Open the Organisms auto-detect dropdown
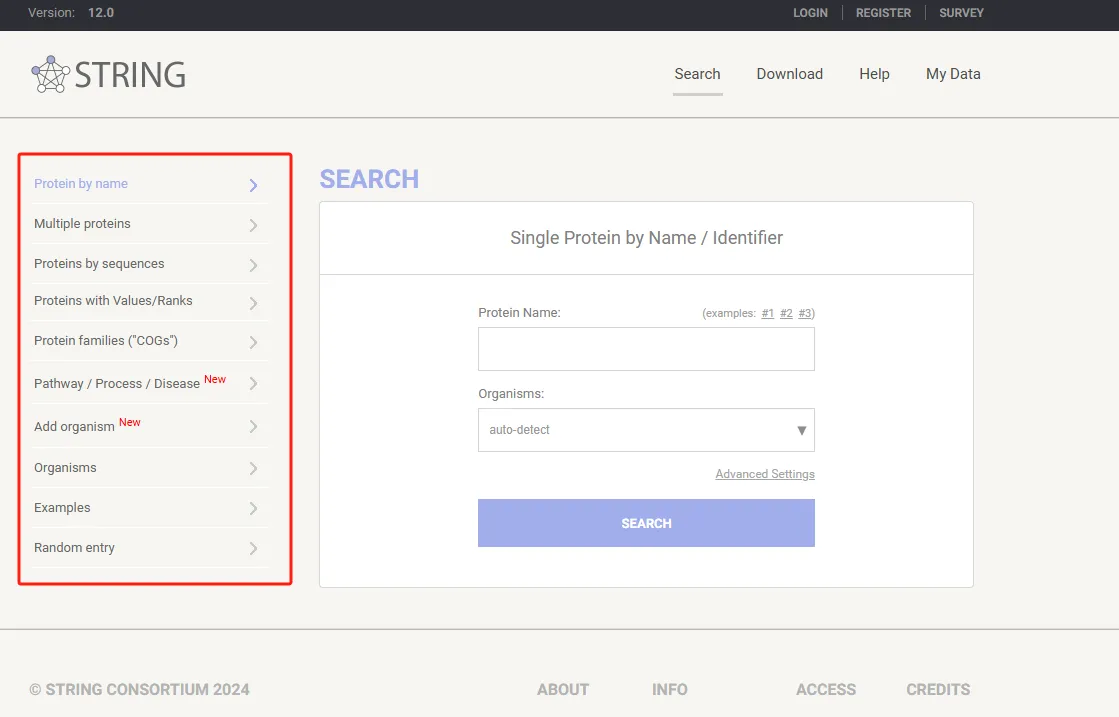This screenshot has height=717, width=1119. click(x=646, y=430)
